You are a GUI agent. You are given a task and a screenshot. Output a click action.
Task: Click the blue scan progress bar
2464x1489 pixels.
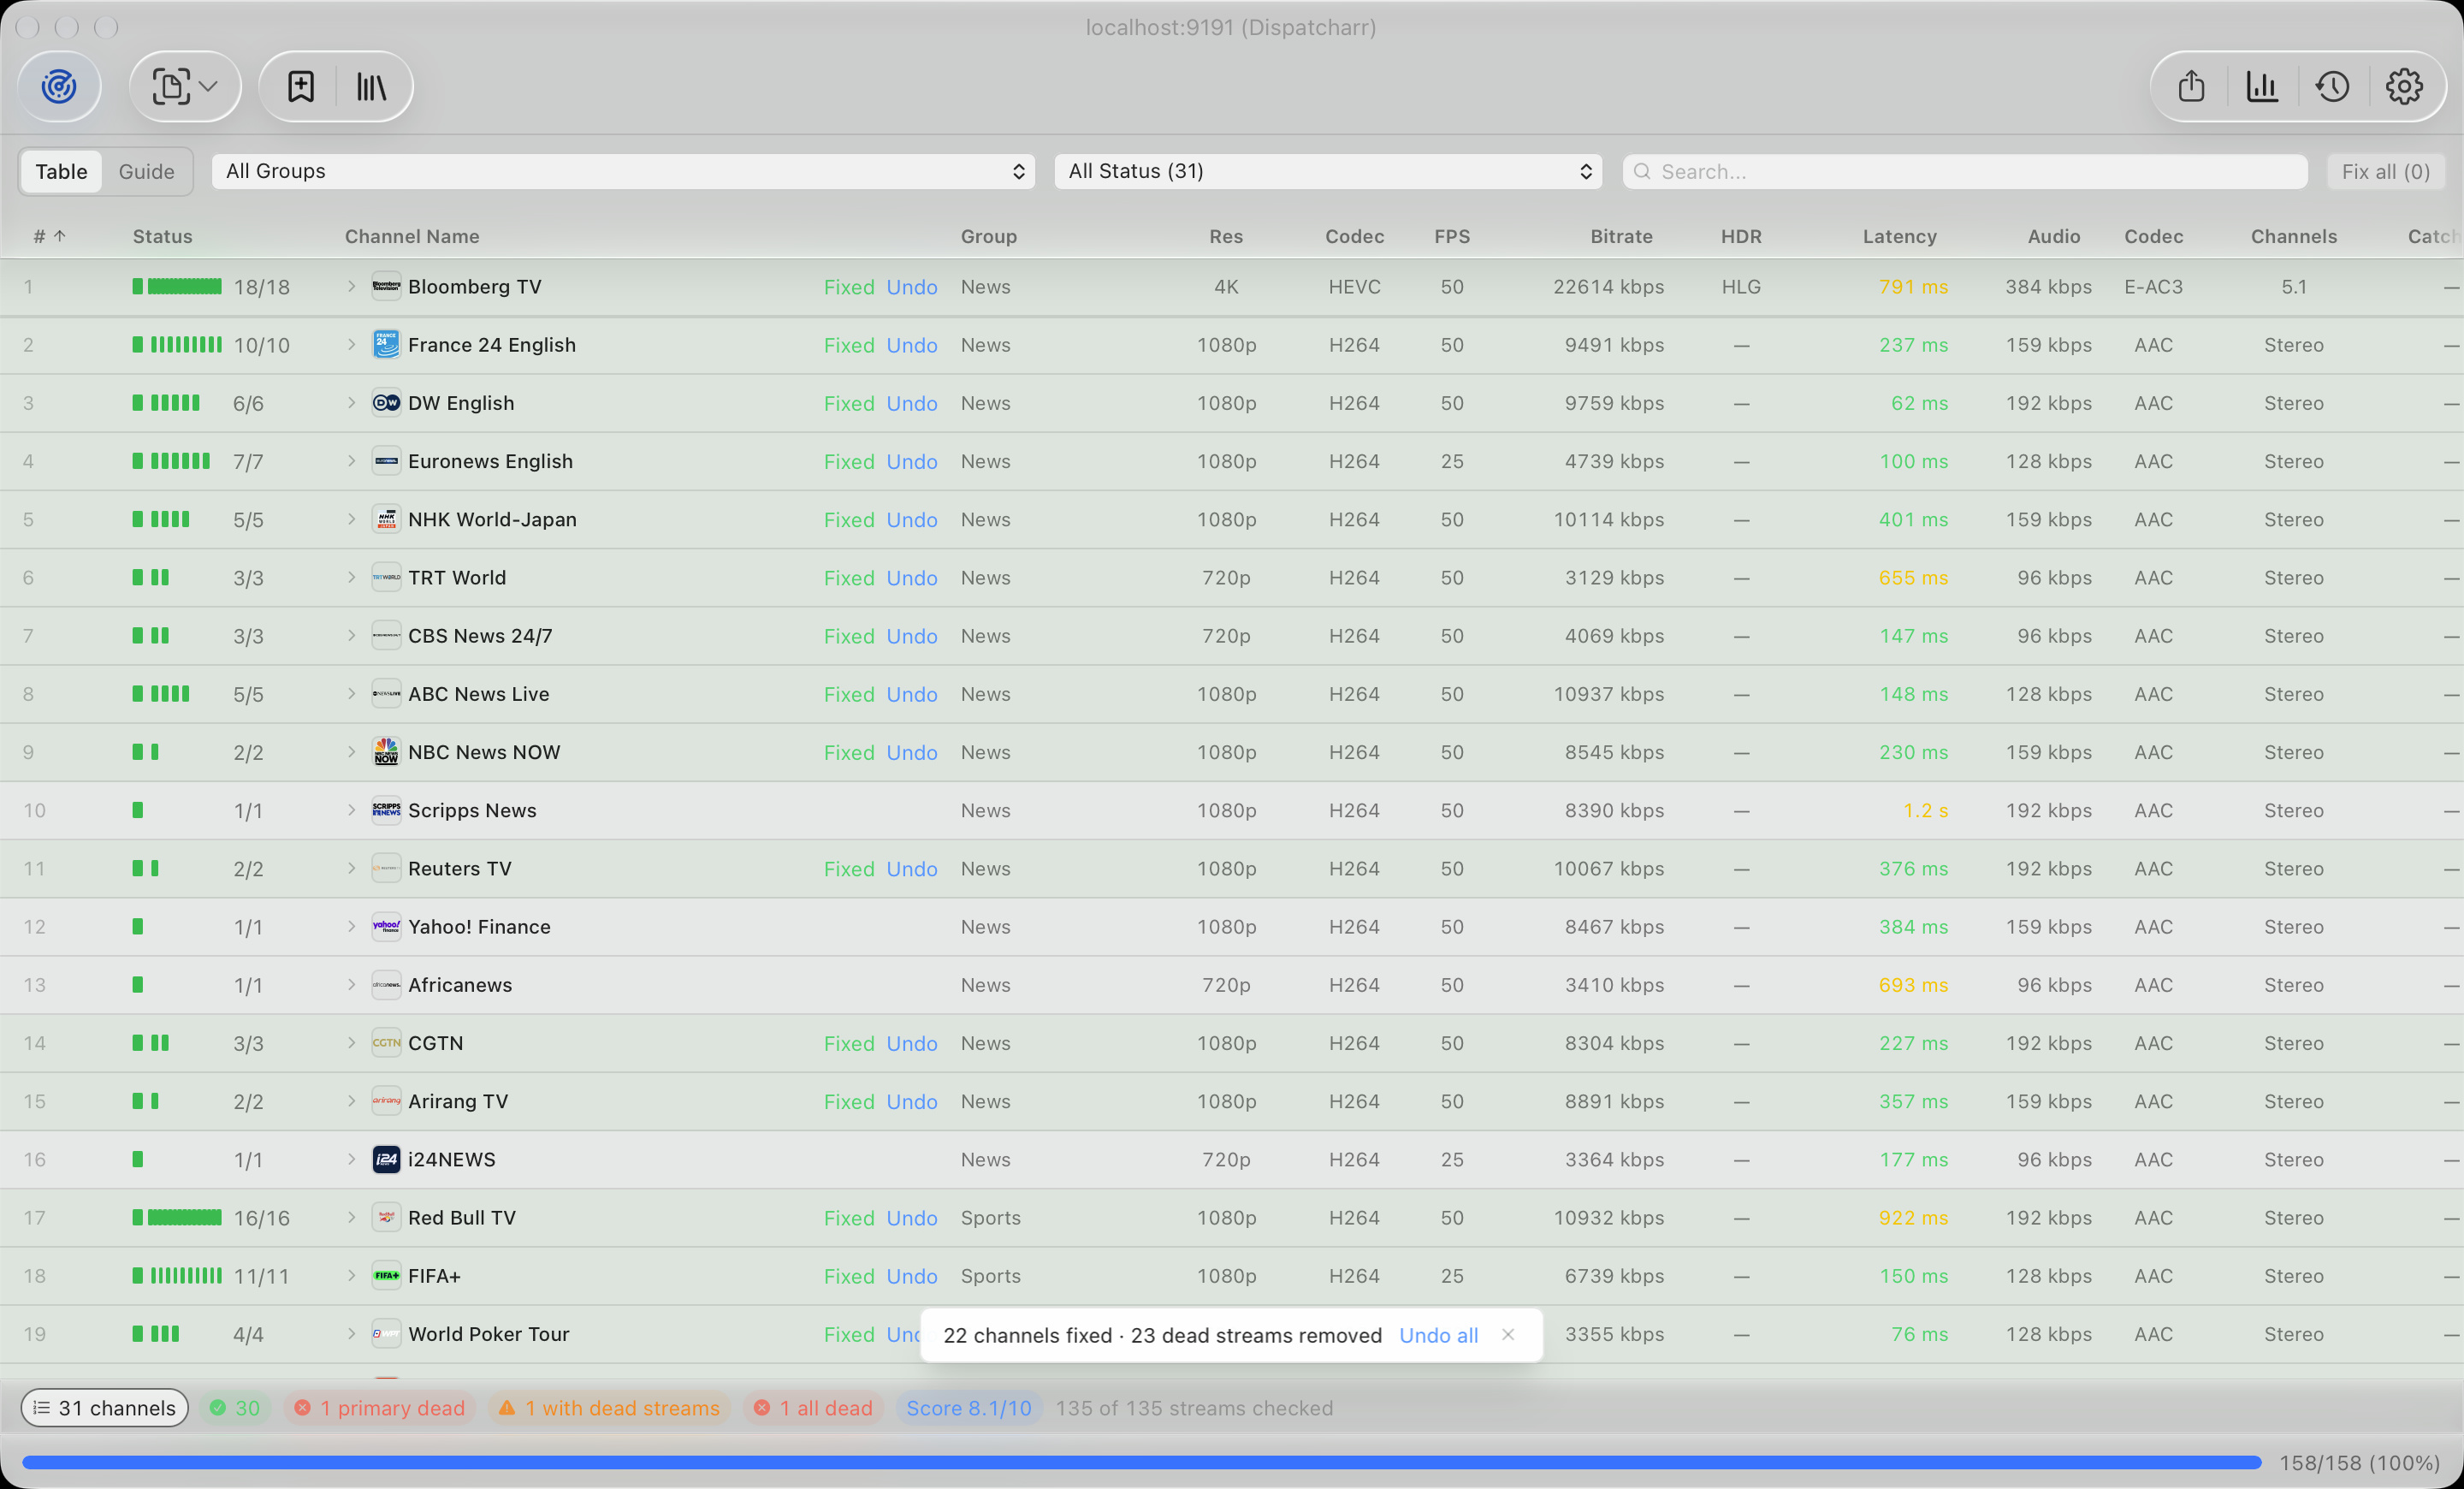click(x=1142, y=1462)
